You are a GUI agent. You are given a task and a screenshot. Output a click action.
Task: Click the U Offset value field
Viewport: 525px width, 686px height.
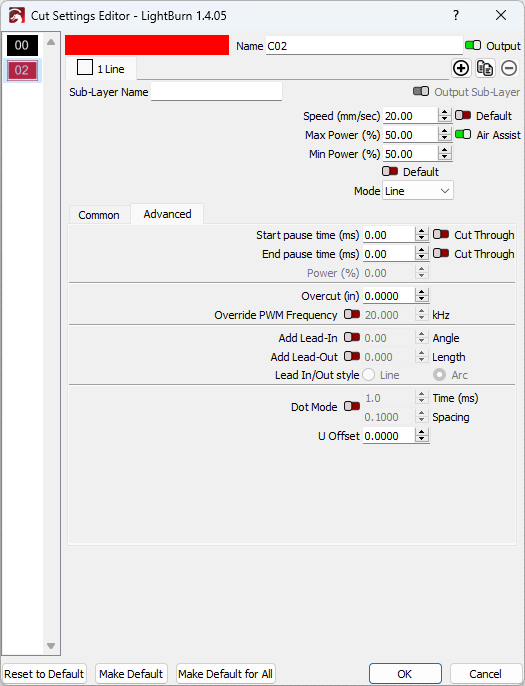(x=388, y=436)
